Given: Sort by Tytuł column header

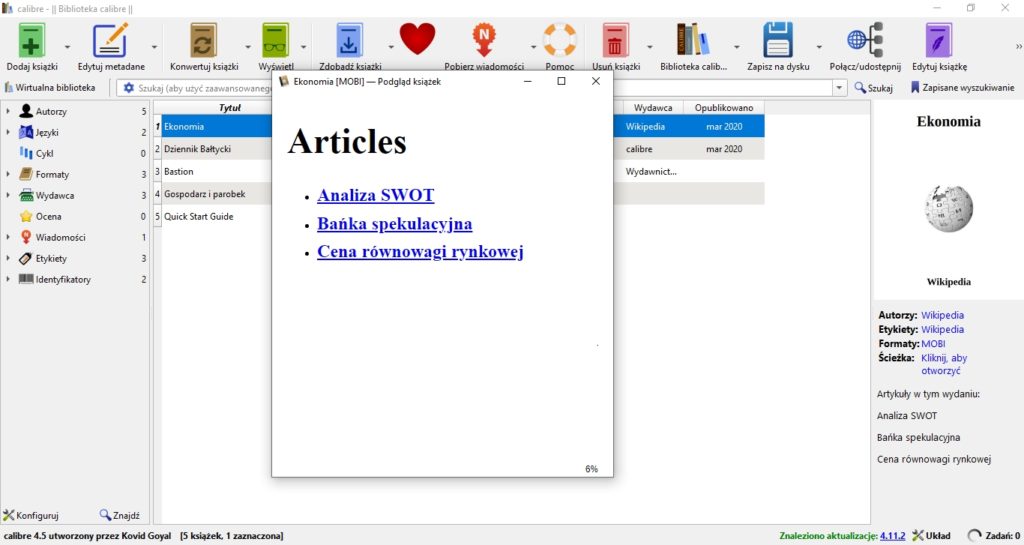Looking at the screenshot, I should click(229, 108).
